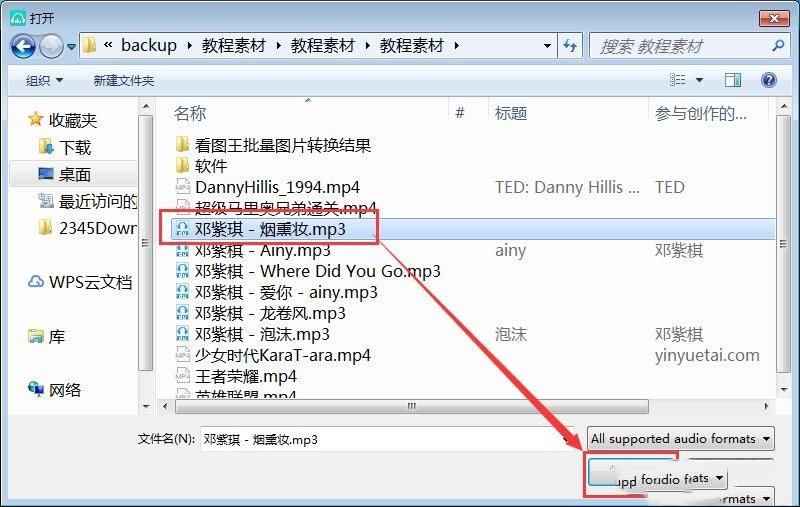The width and height of the screenshot is (800, 507).
Task: Open the 组织 menu
Action: [44, 81]
